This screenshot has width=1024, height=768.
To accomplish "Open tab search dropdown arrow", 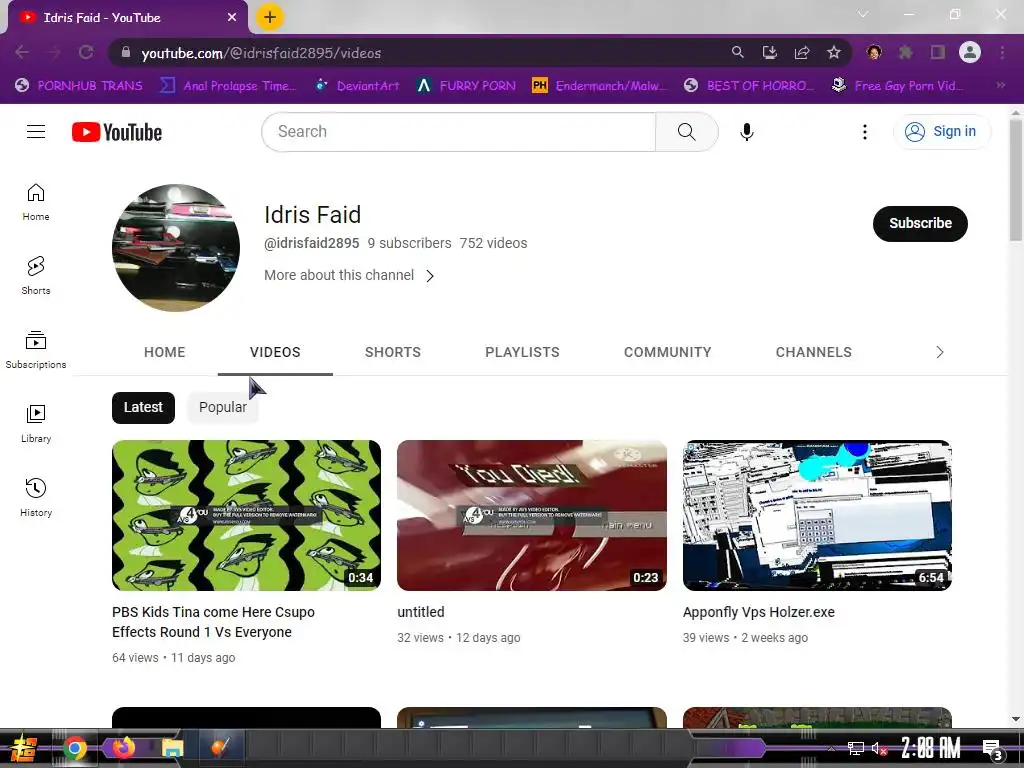I will [x=863, y=14].
